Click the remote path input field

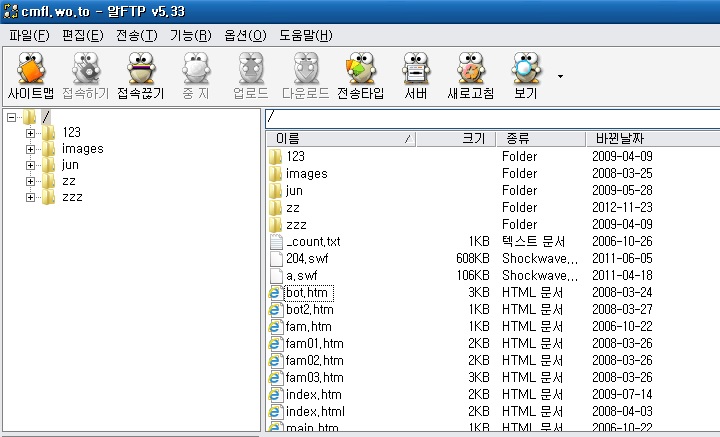coord(490,117)
